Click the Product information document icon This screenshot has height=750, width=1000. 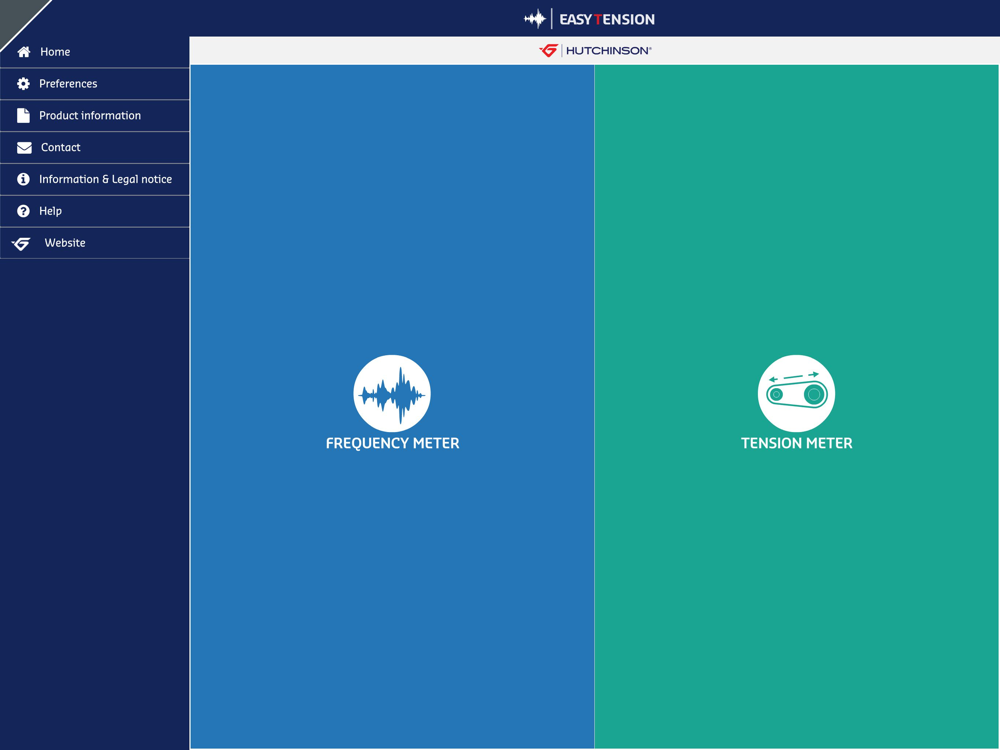tap(24, 115)
